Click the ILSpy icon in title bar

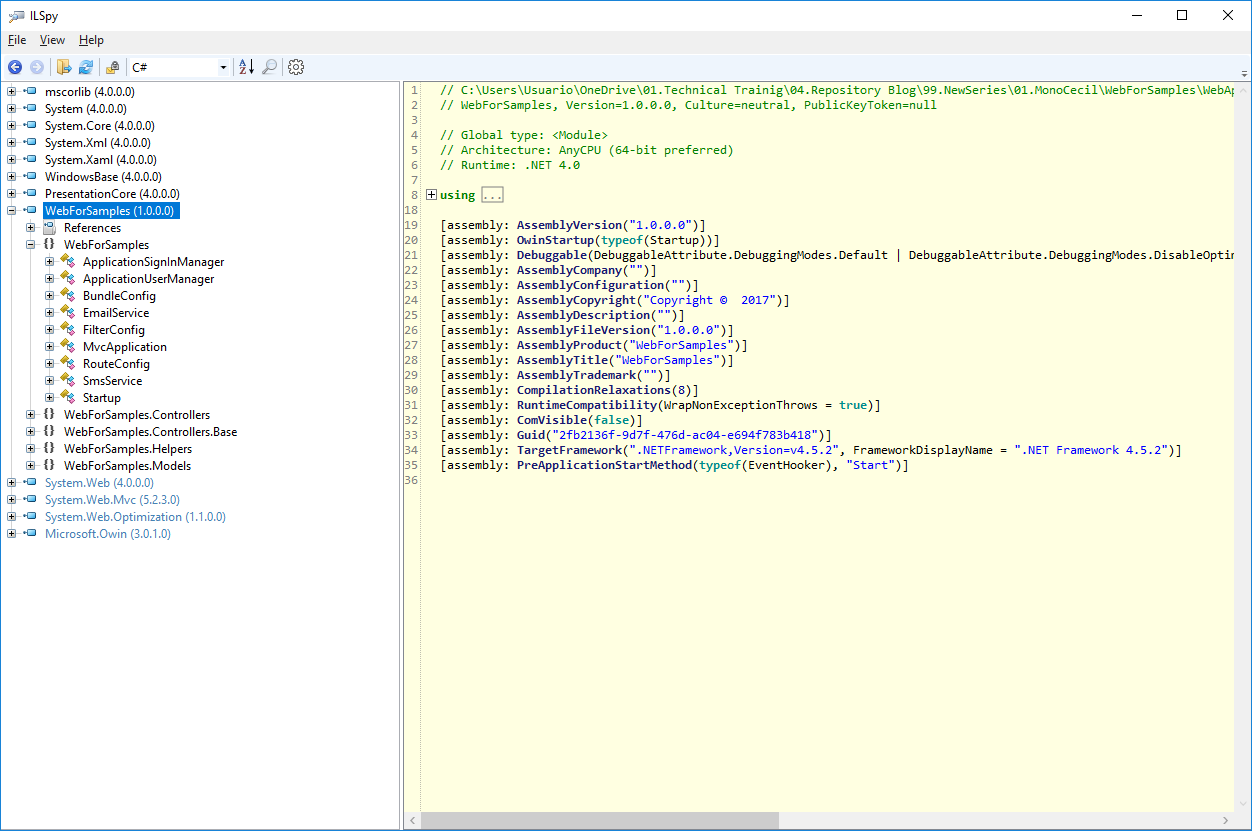16,15
